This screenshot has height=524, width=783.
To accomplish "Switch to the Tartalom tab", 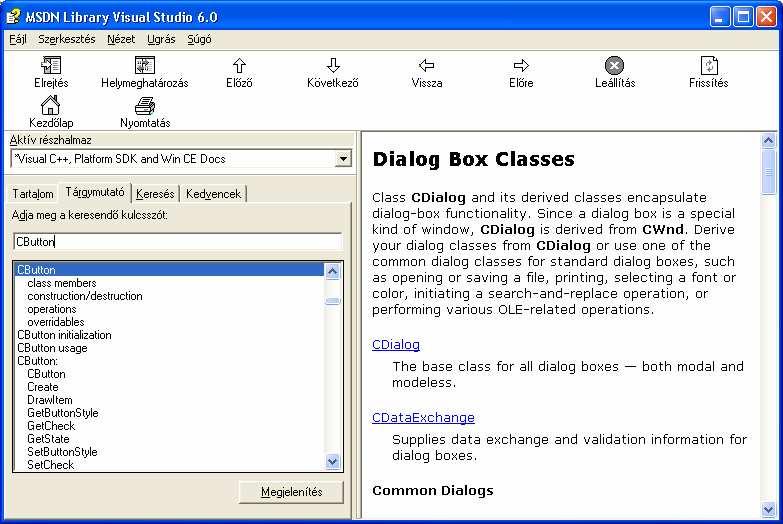I will (x=32, y=194).
